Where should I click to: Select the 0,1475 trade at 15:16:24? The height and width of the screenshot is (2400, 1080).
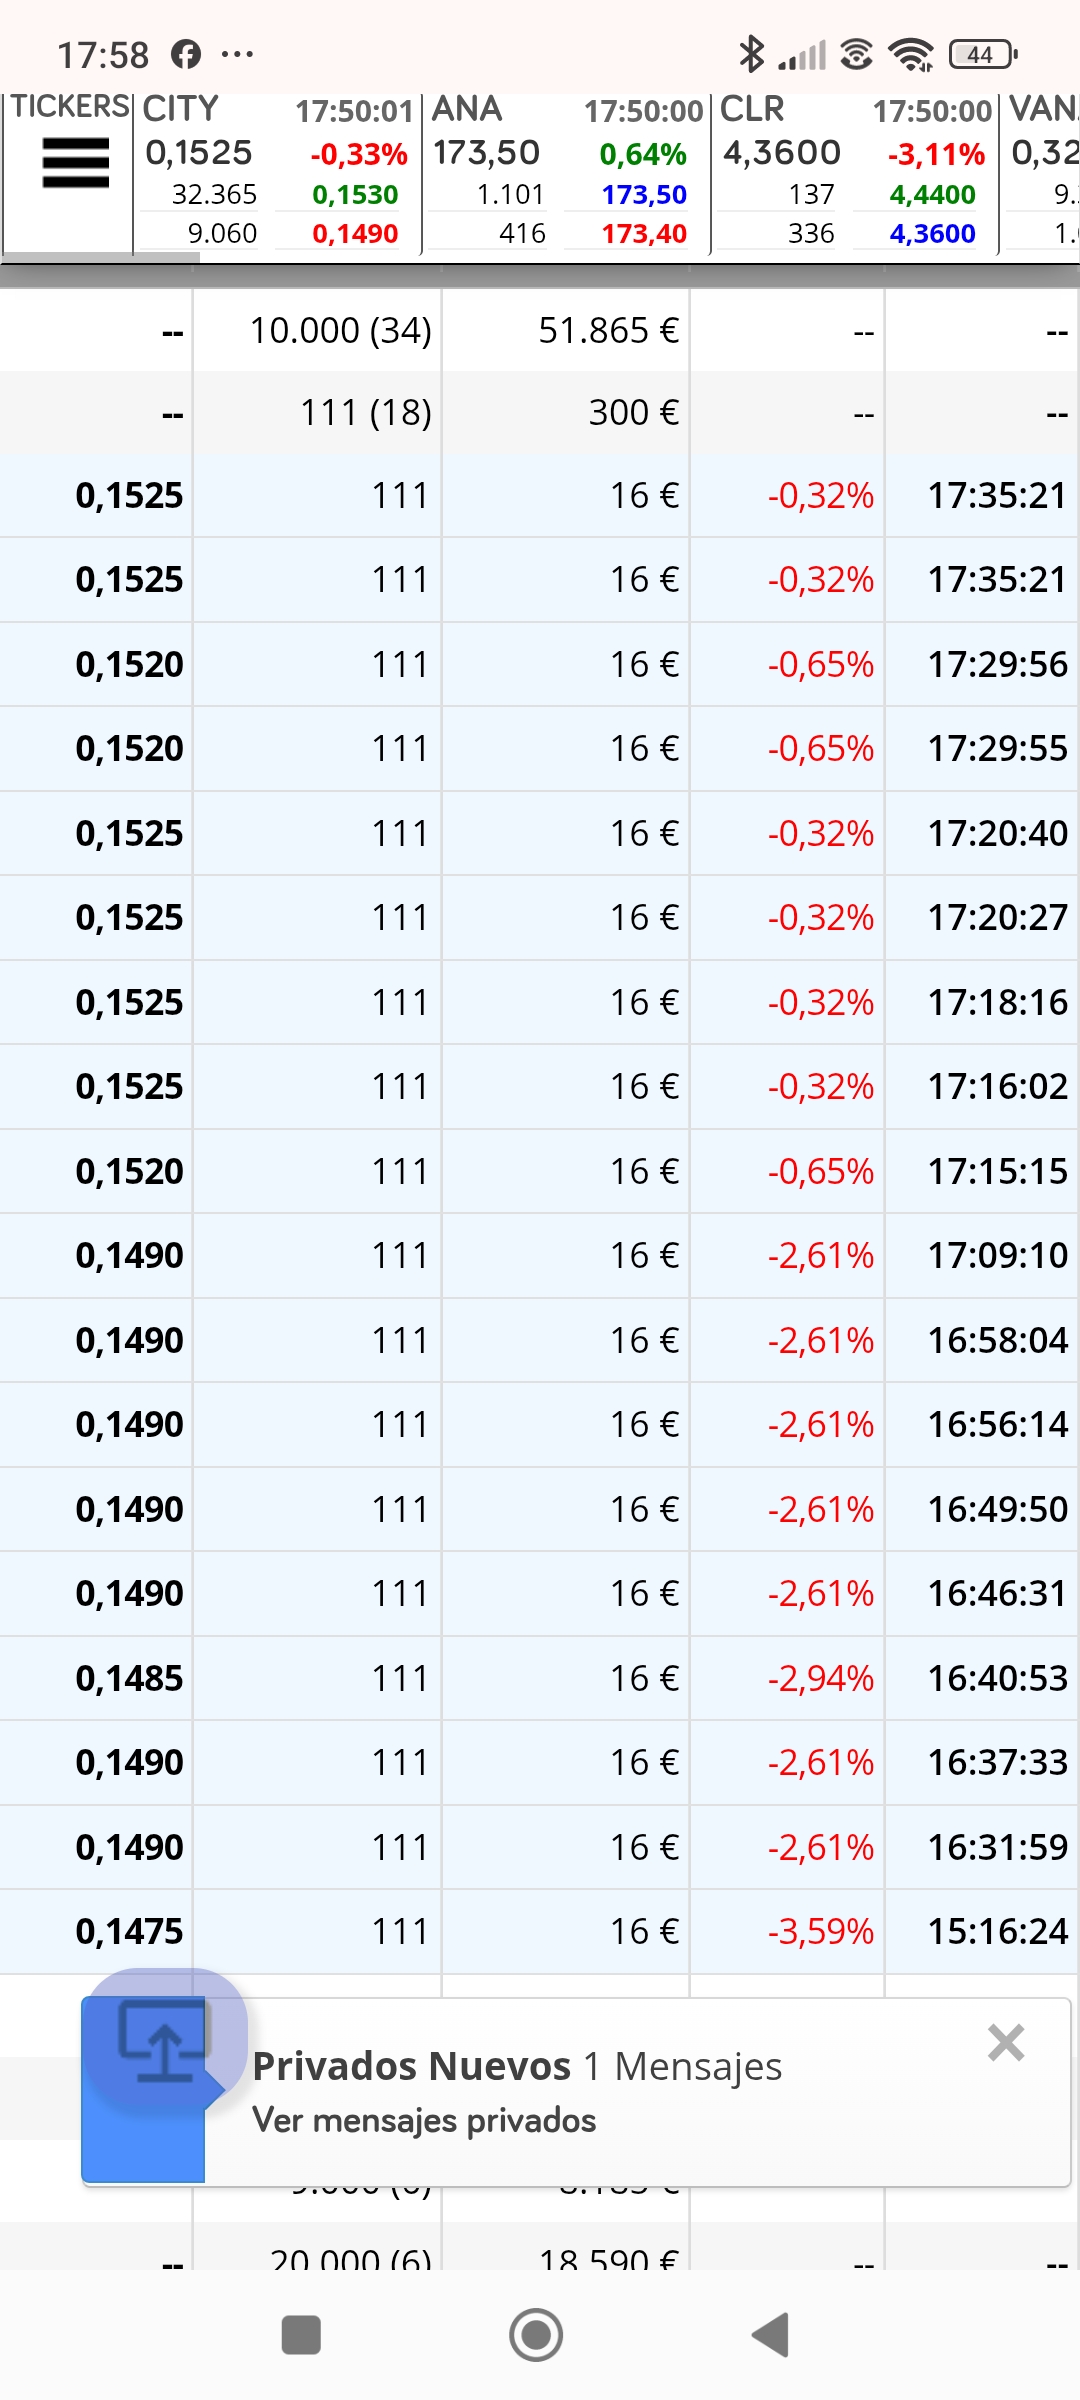540,1931
